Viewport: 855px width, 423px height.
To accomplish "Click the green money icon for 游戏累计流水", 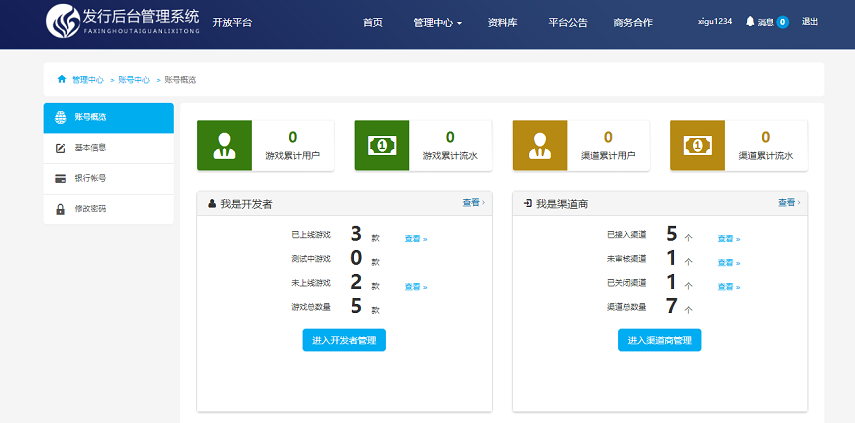I will (382, 145).
